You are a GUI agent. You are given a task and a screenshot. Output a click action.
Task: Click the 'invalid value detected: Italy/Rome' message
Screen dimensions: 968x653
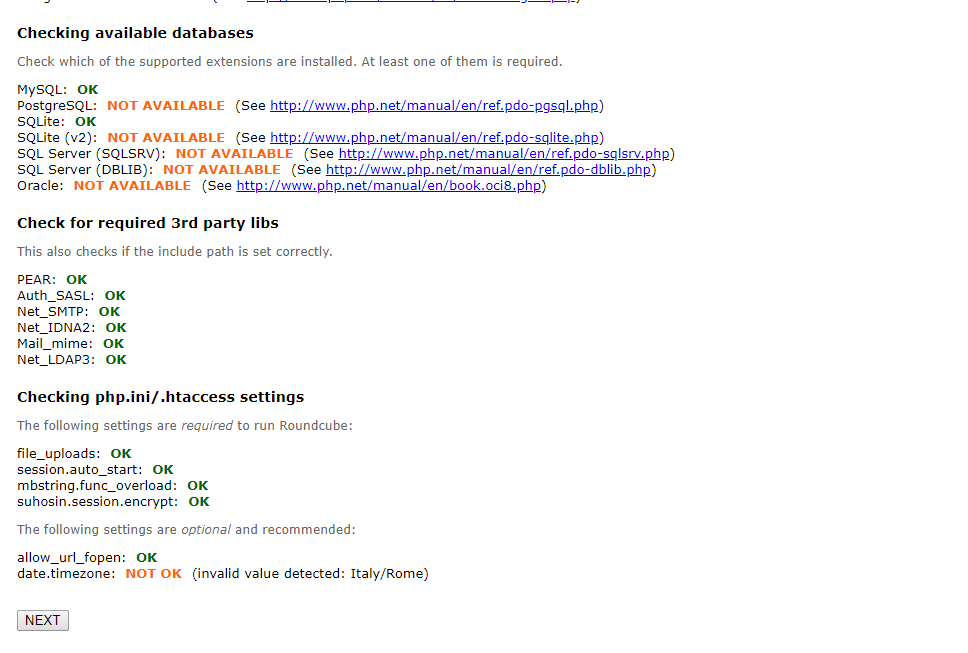pos(310,573)
